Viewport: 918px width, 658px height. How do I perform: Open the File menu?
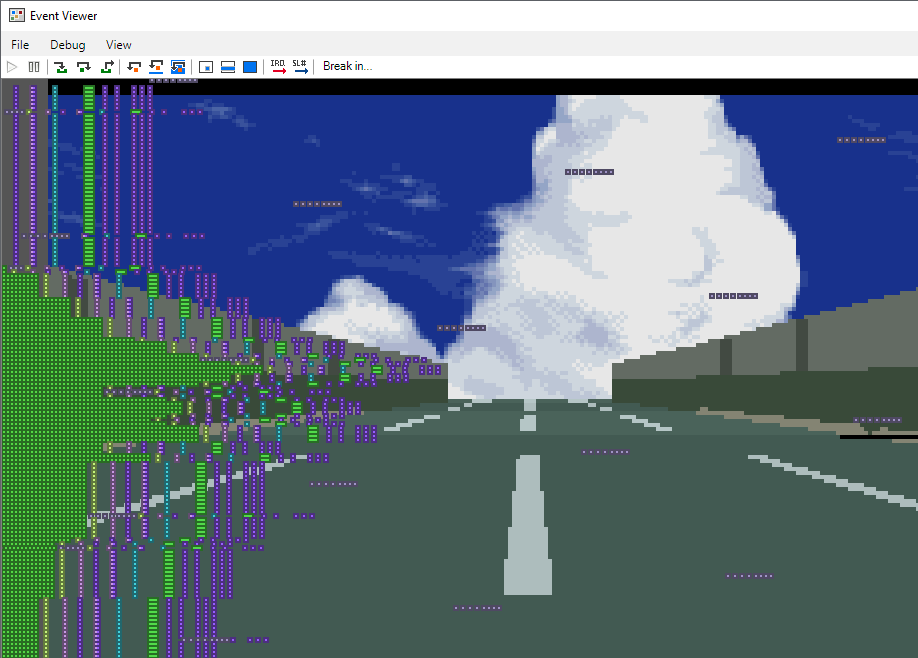pyautogui.click(x=20, y=44)
